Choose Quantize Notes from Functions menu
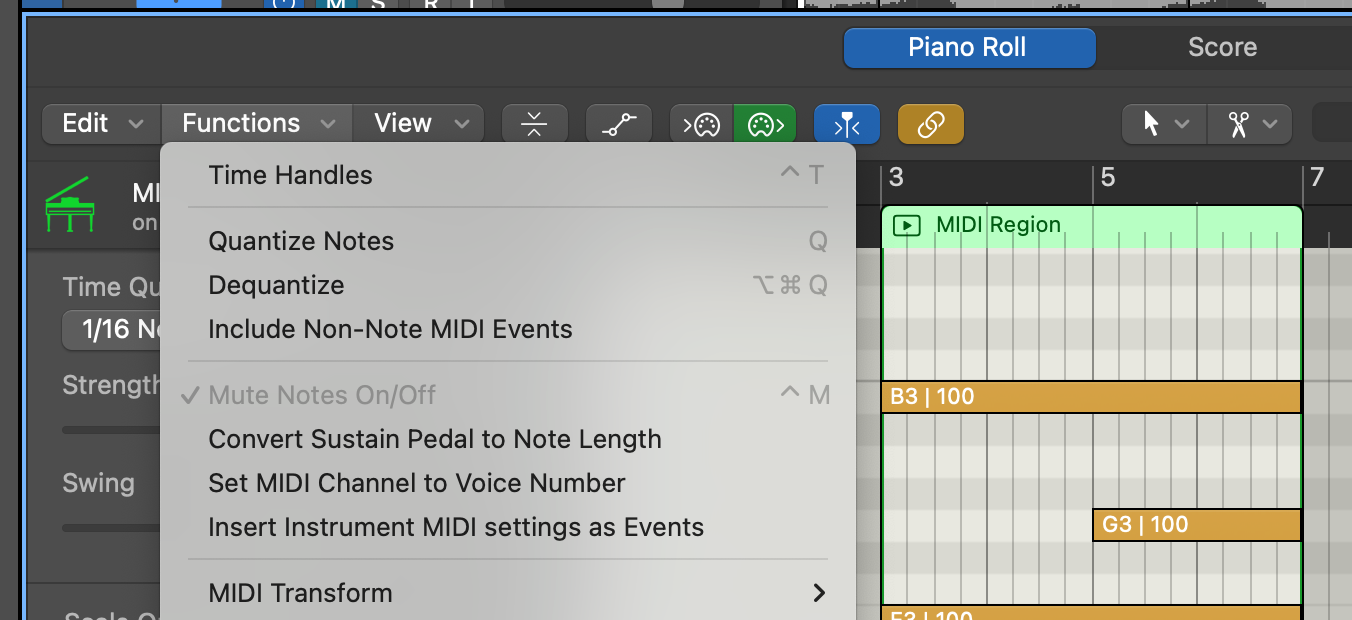The height and width of the screenshot is (620, 1352). [301, 241]
